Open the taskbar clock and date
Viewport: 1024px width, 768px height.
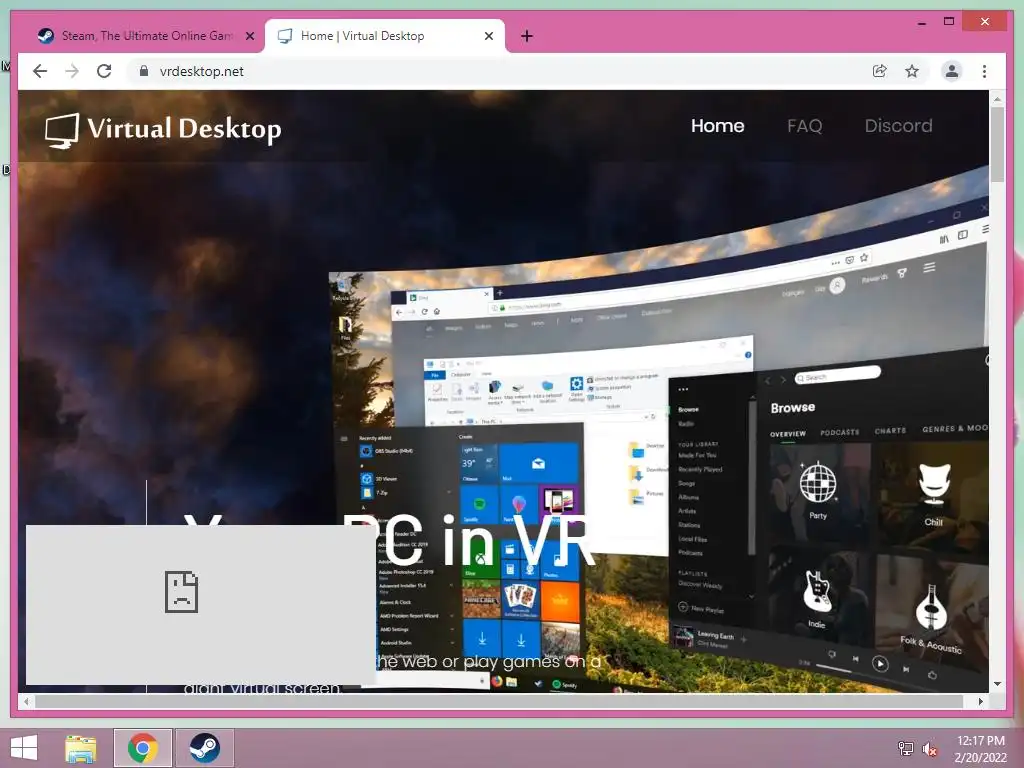pos(980,749)
